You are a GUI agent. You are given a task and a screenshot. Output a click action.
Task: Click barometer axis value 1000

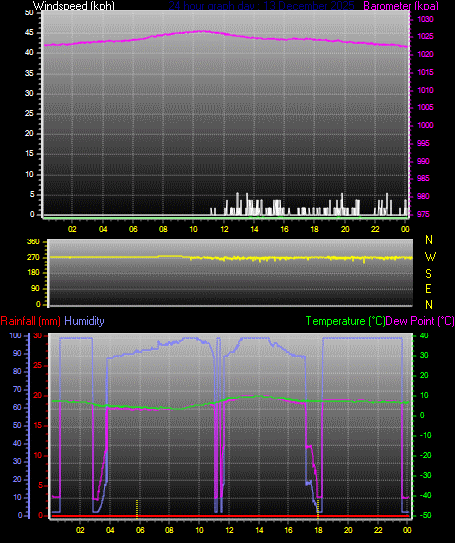(x=425, y=125)
